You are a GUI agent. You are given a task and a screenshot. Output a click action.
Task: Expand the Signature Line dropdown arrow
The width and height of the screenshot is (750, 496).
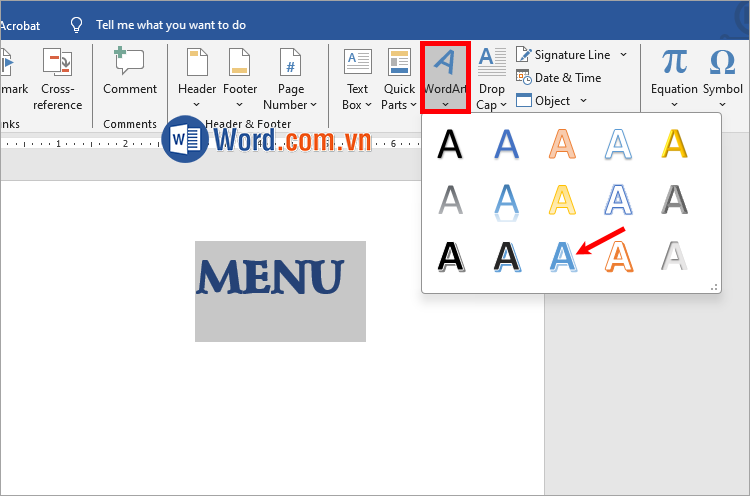[x=623, y=55]
